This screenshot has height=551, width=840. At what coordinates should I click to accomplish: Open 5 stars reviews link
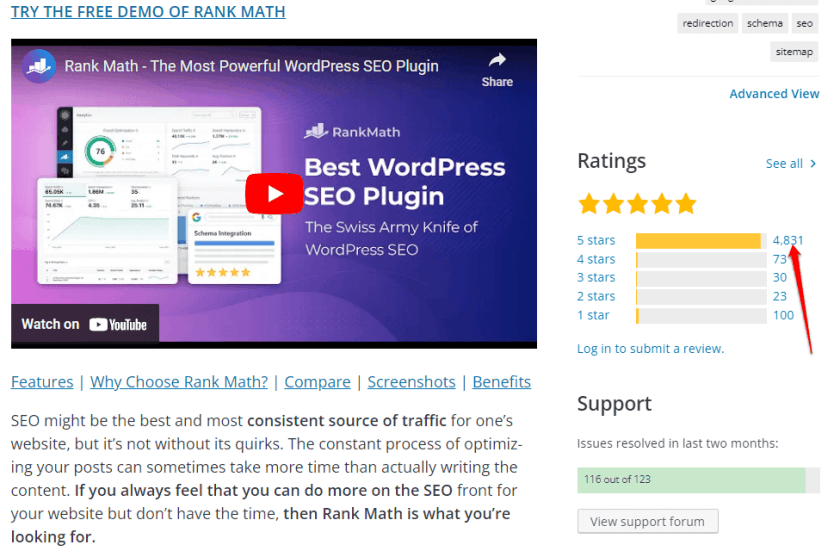coord(596,240)
